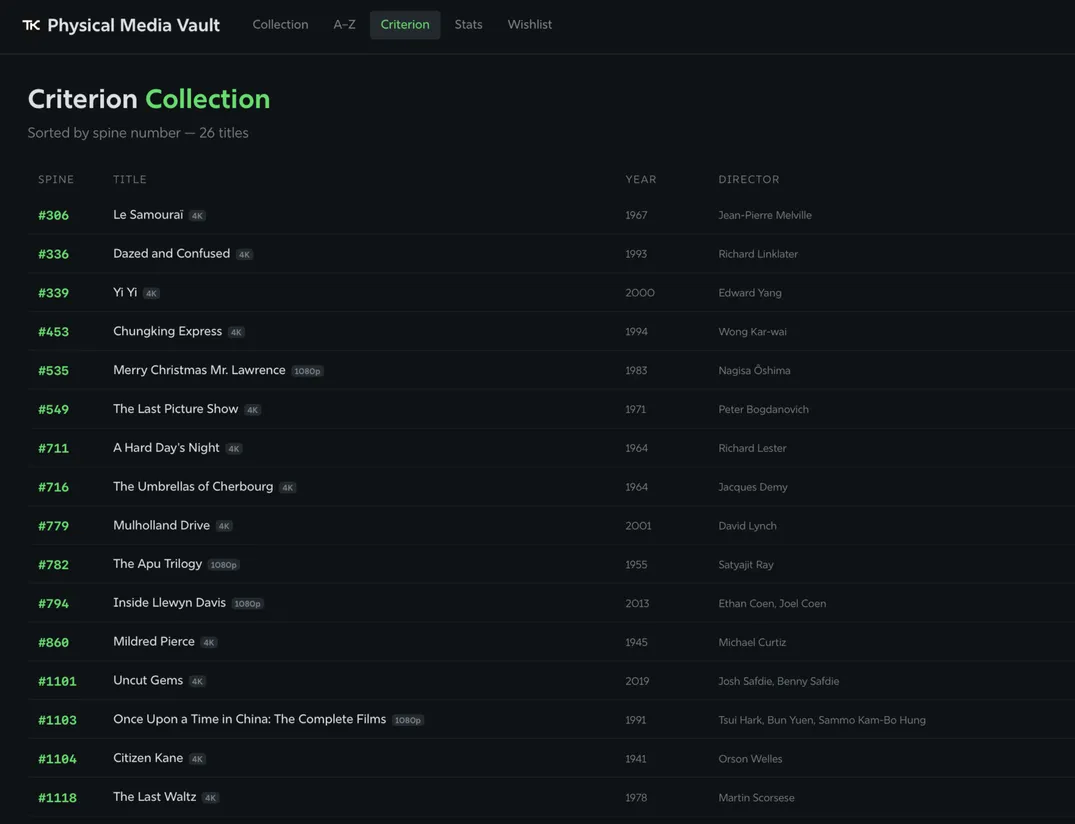The image size is (1075, 824).
Task: Click director Satyajit Ray
Action: (745, 565)
